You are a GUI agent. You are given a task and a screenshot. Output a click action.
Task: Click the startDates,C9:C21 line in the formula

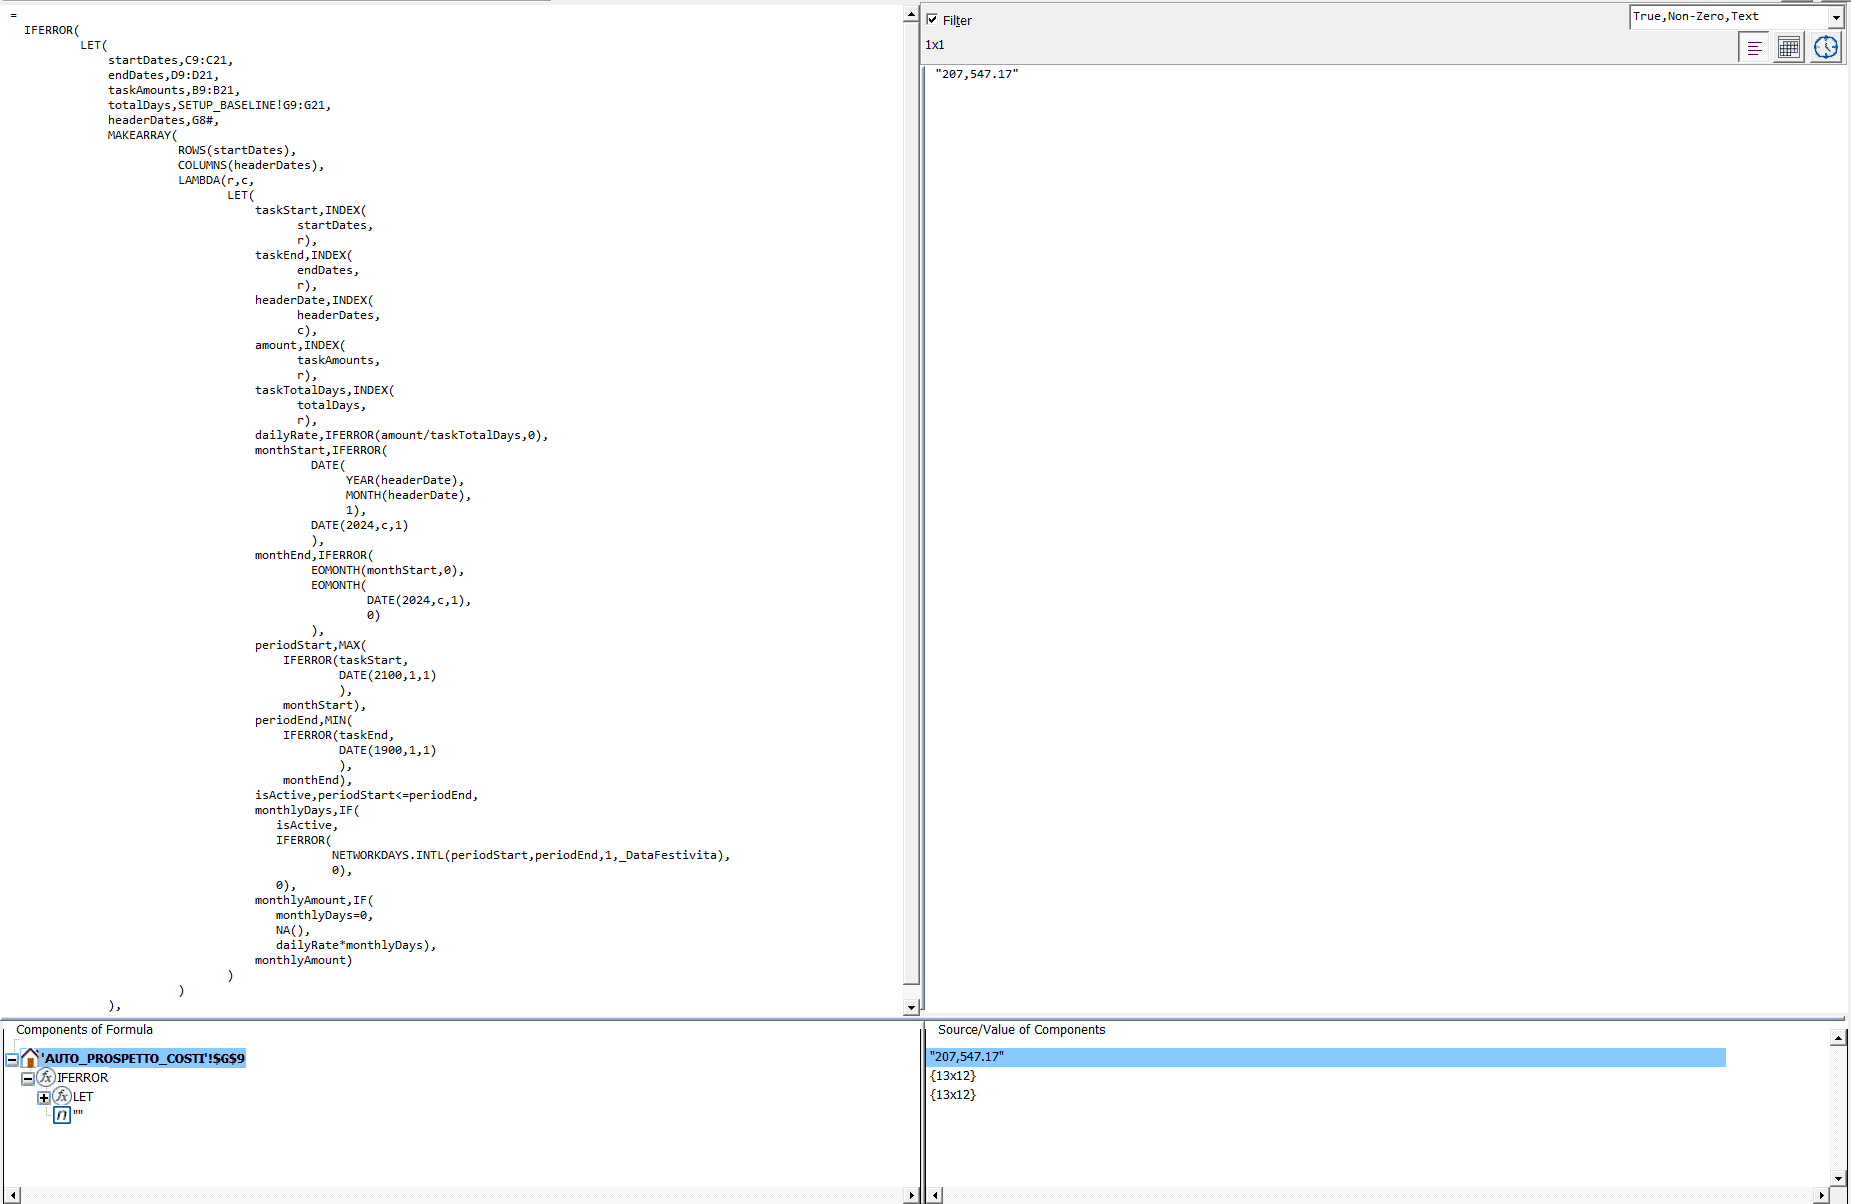point(170,60)
